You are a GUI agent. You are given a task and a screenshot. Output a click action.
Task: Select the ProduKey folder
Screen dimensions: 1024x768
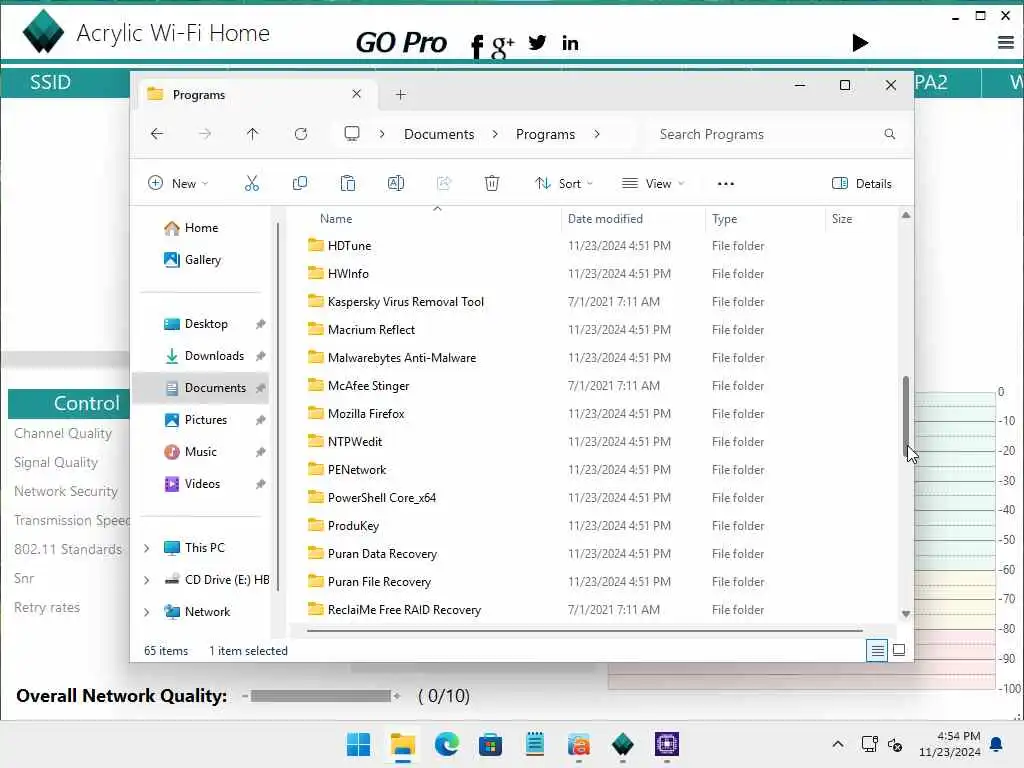(x=353, y=526)
